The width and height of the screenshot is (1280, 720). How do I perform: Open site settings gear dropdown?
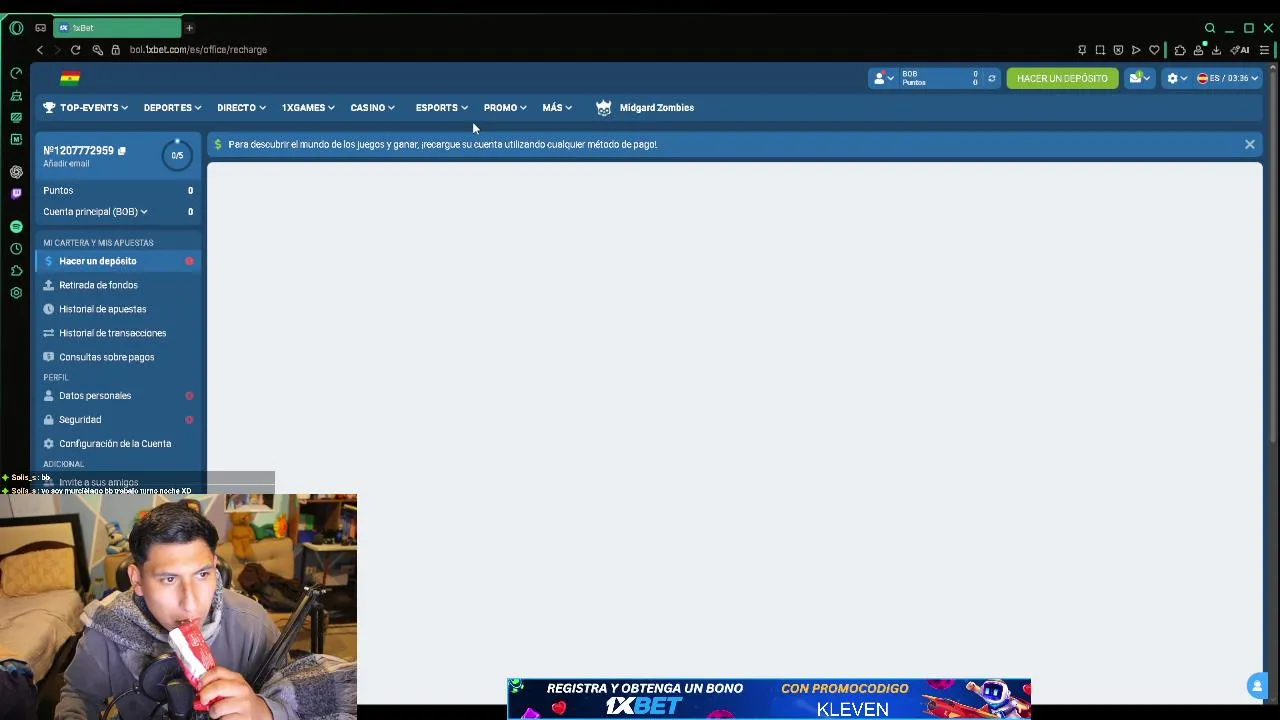[x=1177, y=78]
